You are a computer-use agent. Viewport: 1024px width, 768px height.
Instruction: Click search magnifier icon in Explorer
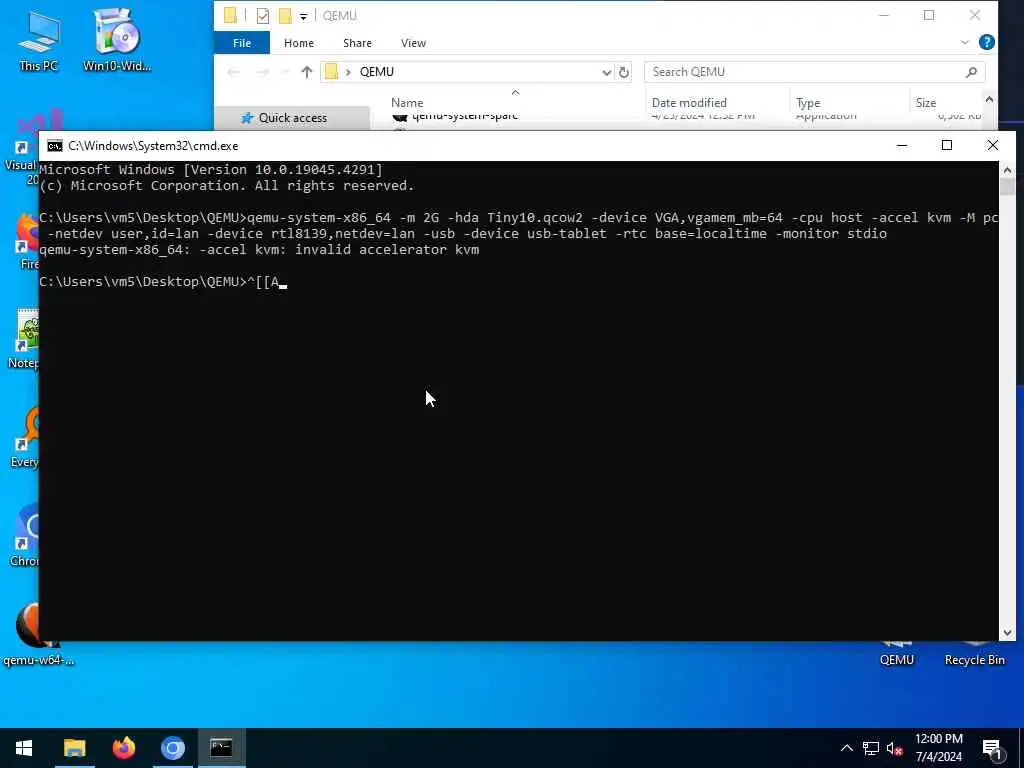971,72
